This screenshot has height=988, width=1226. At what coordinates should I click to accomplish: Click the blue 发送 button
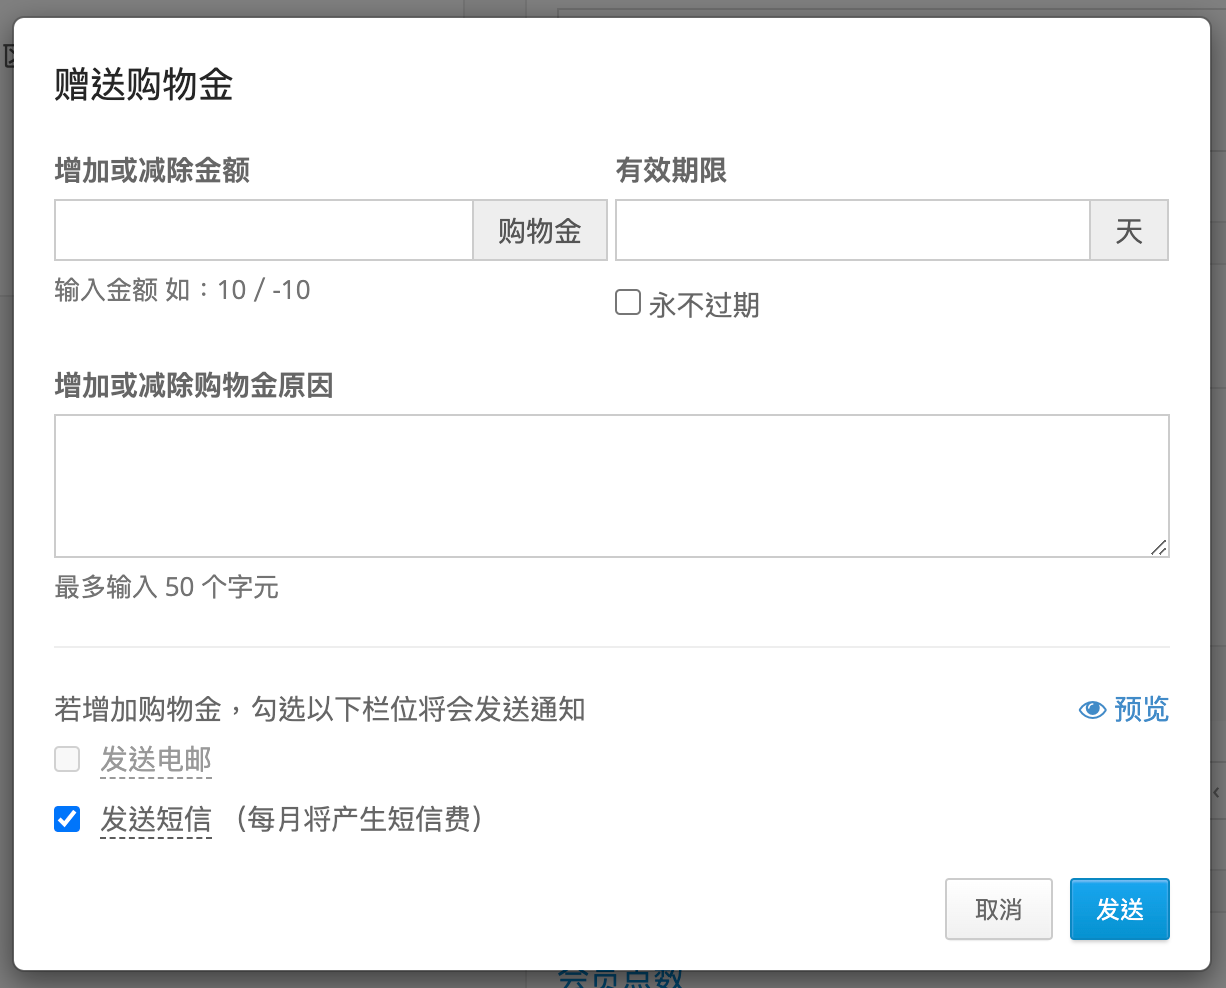pos(1120,909)
